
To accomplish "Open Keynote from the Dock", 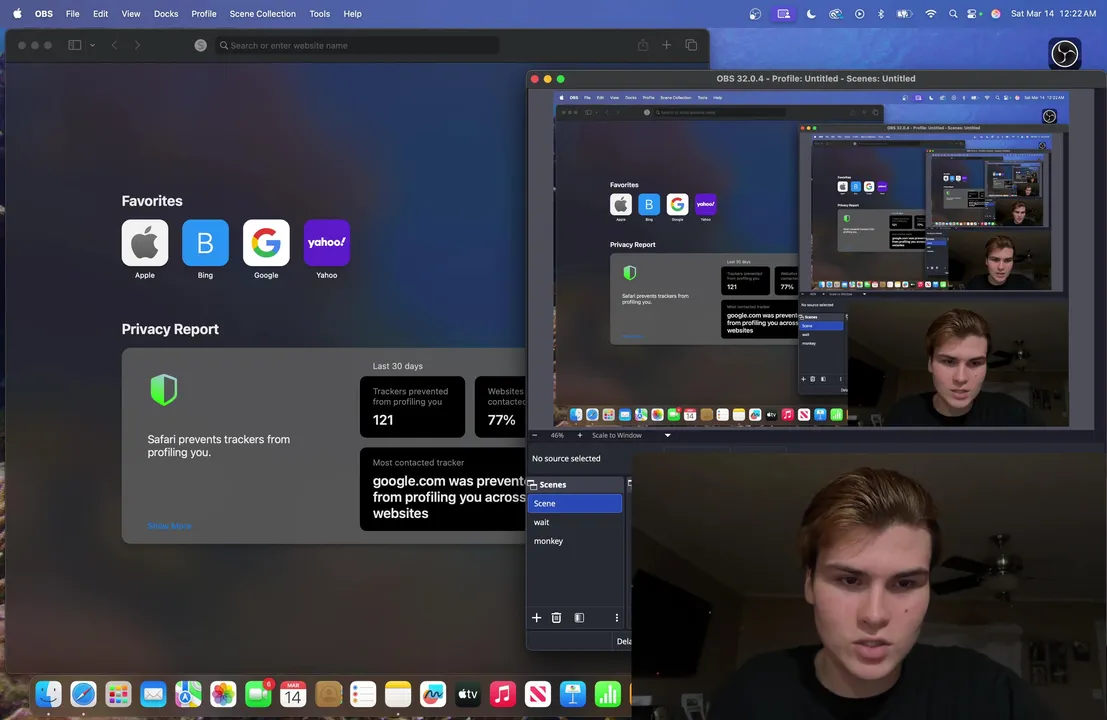I will pyautogui.click(x=573, y=695).
